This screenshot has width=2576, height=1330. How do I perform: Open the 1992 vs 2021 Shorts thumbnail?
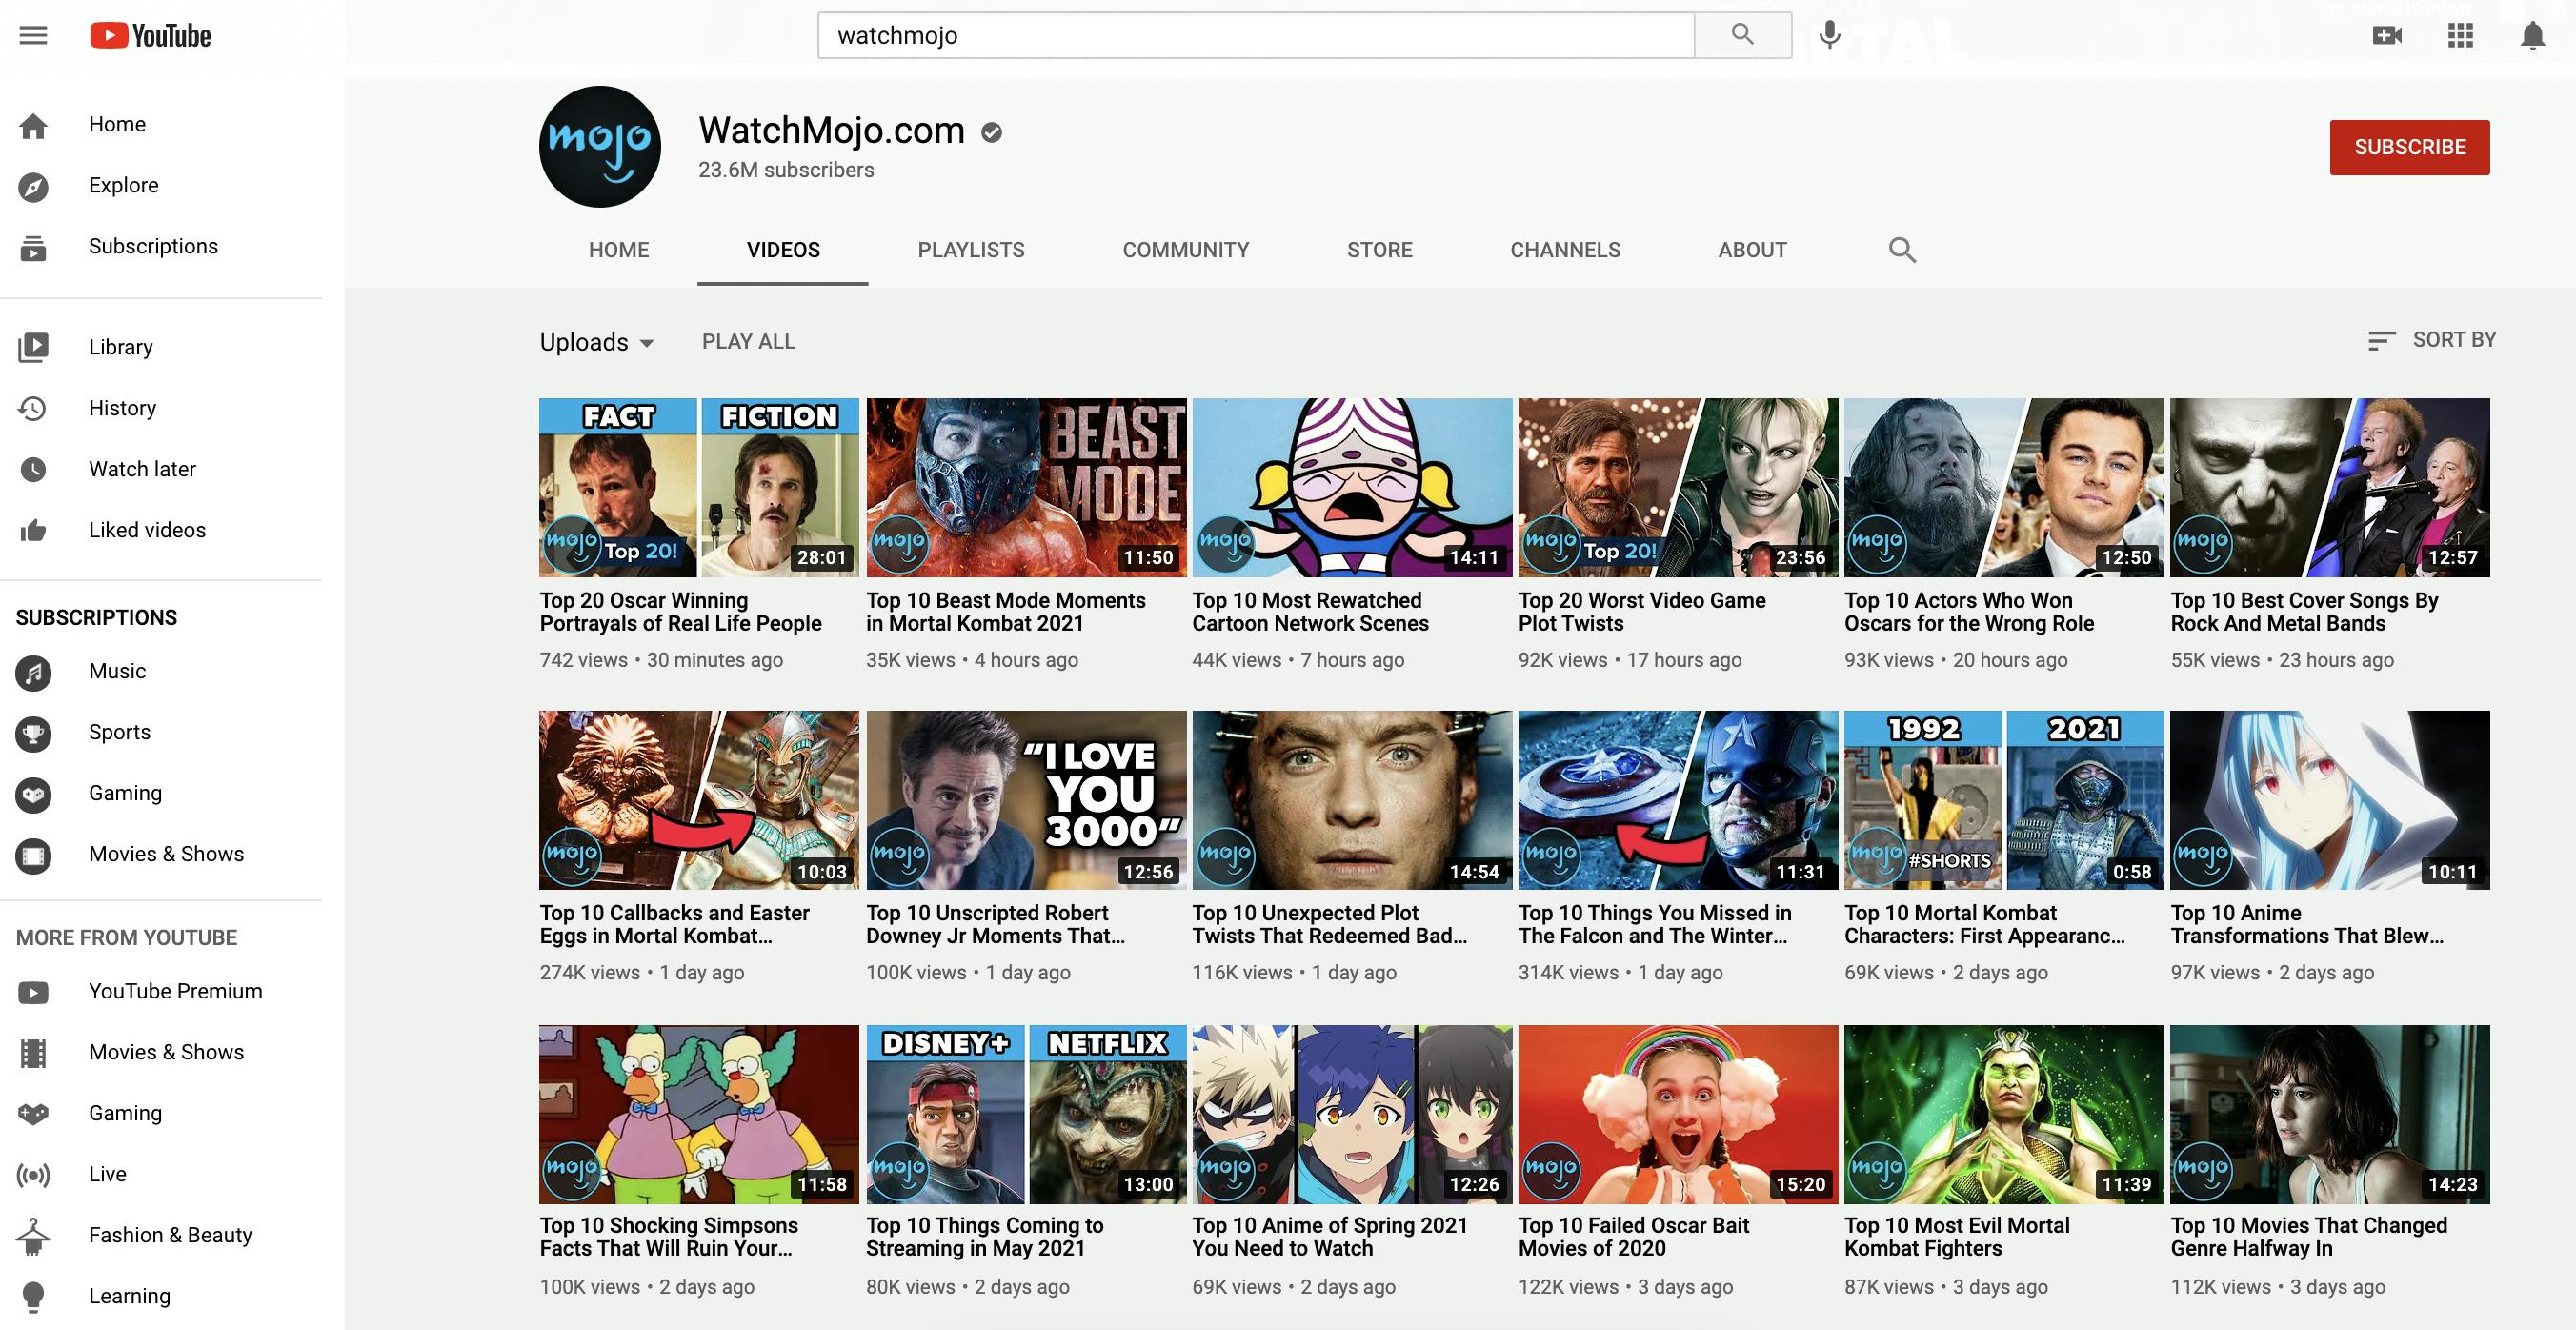pyautogui.click(x=2004, y=800)
